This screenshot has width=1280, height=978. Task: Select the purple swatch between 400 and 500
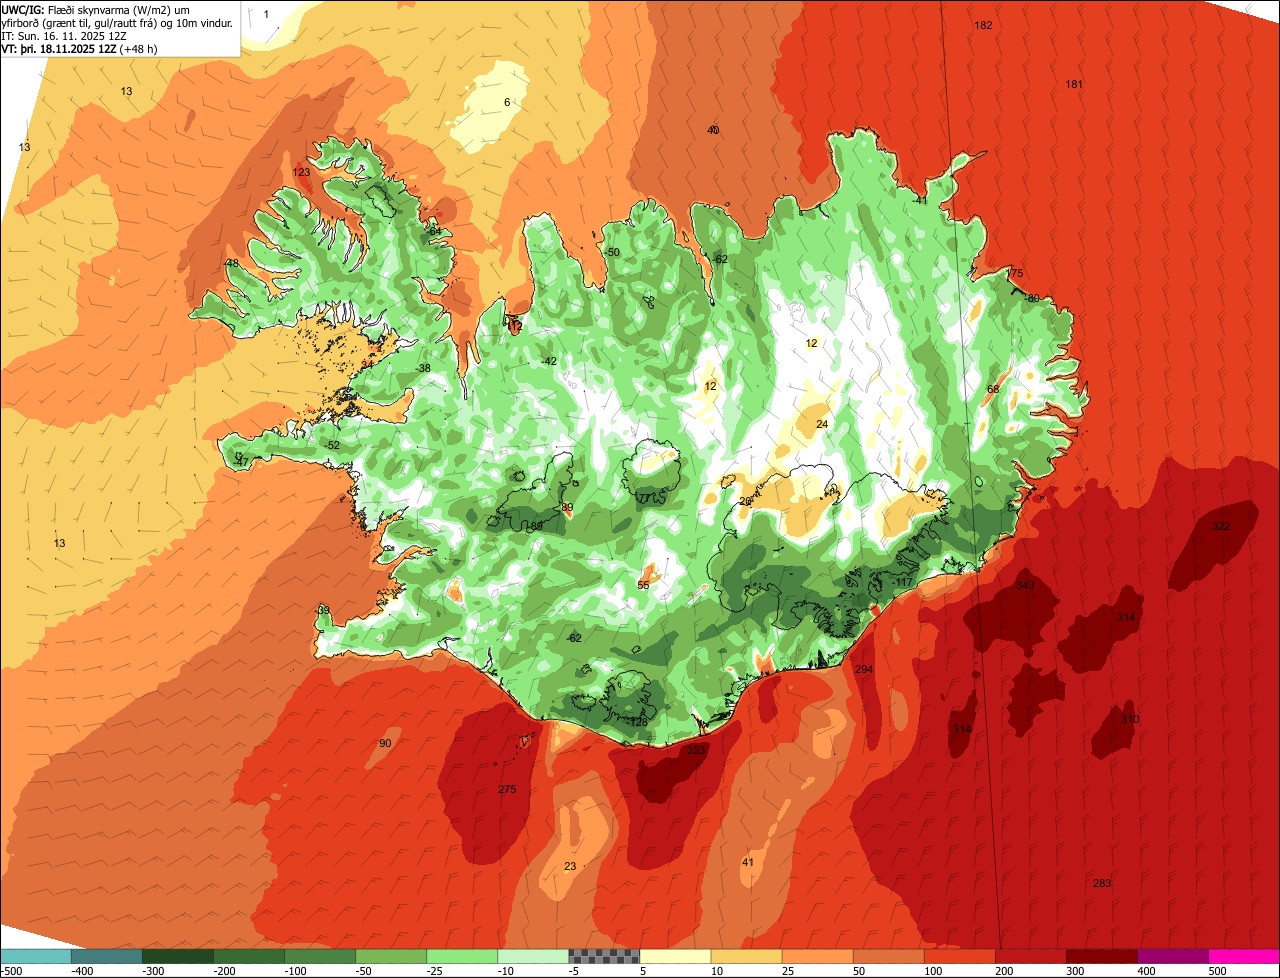tap(1173, 956)
